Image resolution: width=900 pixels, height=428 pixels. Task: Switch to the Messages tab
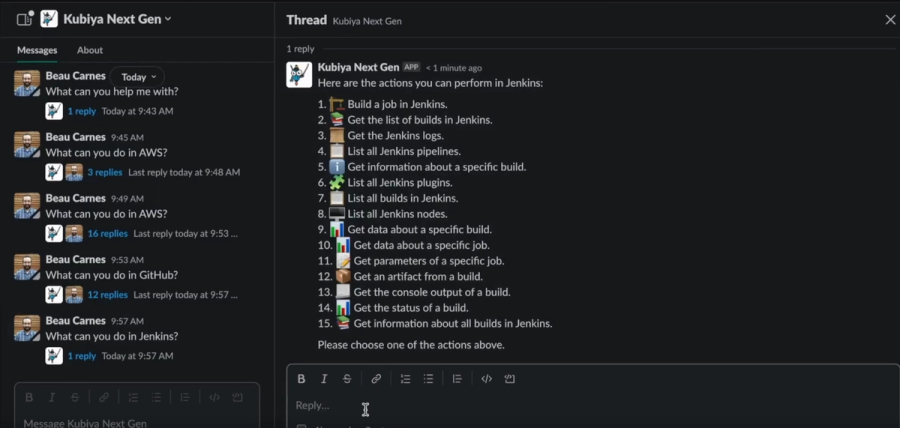pos(37,50)
